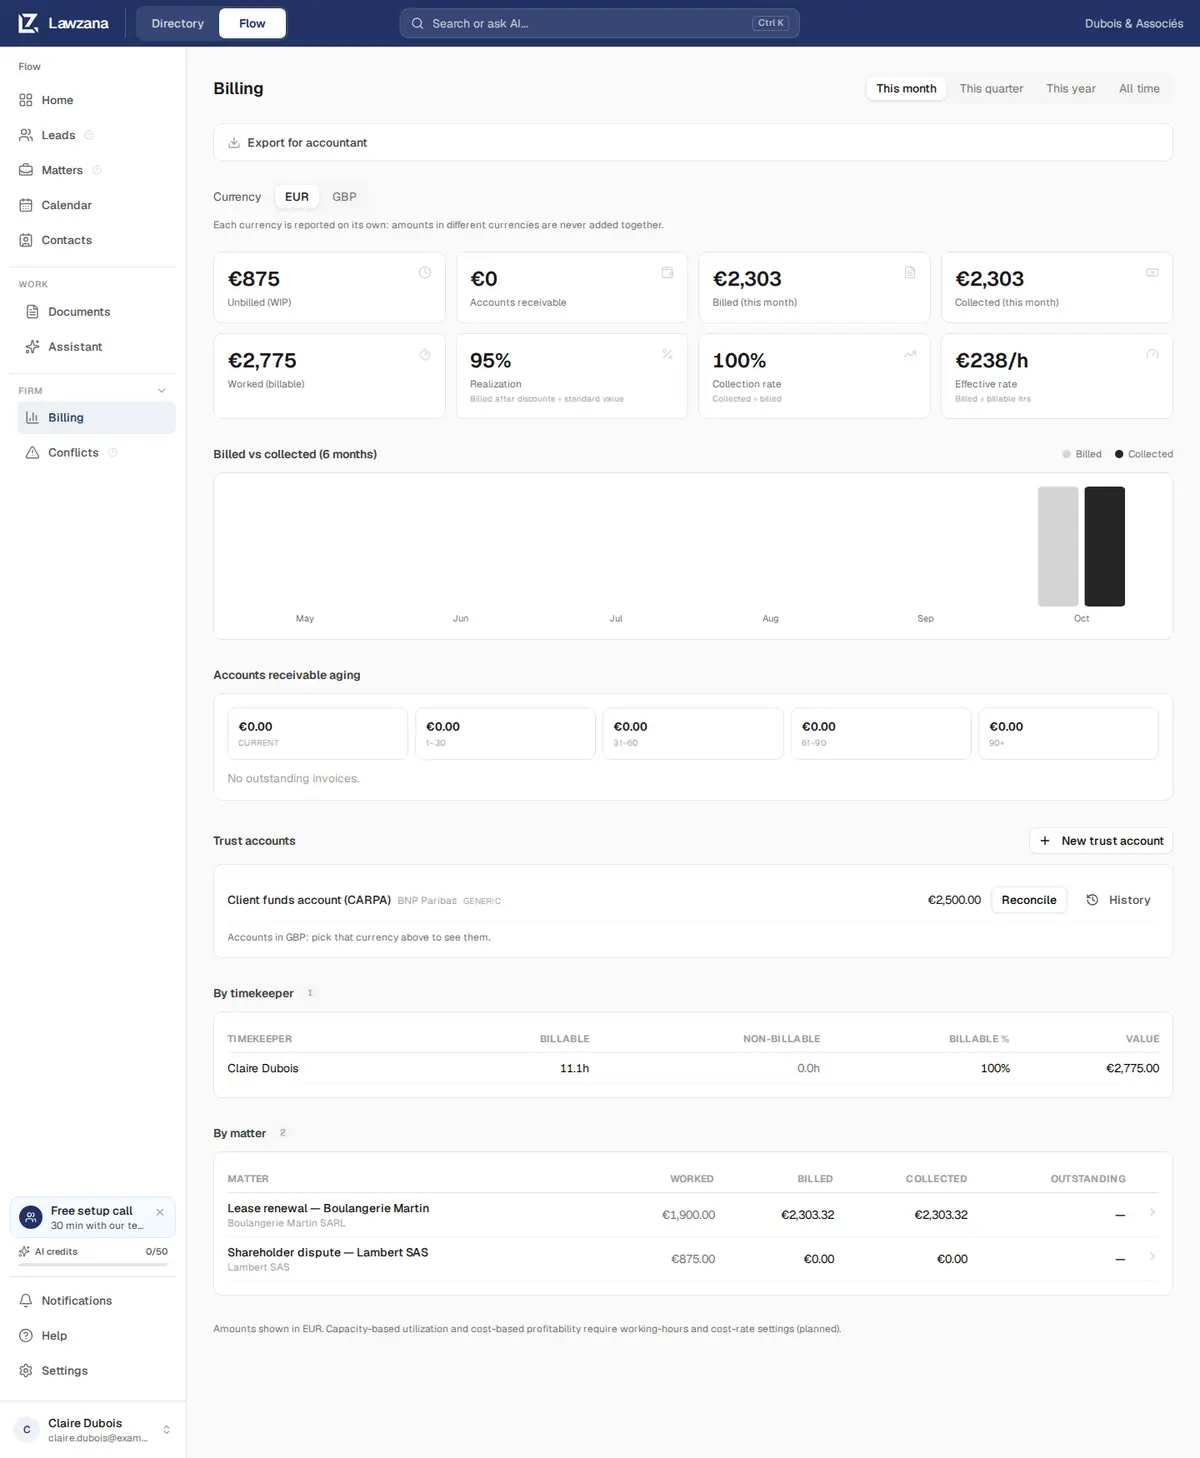Collapse the Firm sidebar section
1200x1458 pixels.
162,391
